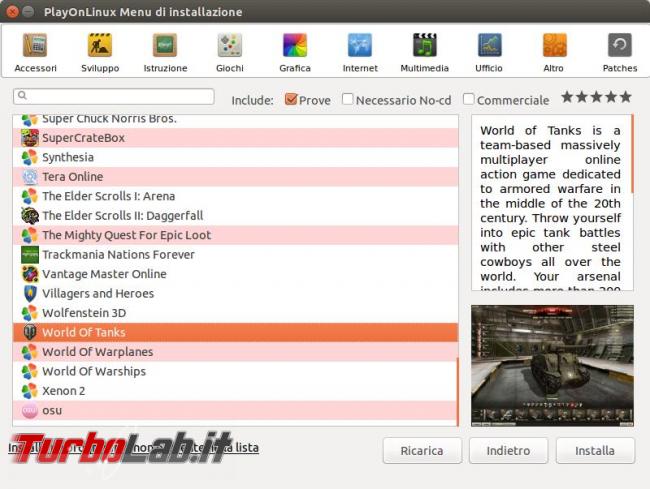The image size is (650, 489).
Task: Open the Sviluppo category
Action: [100, 52]
